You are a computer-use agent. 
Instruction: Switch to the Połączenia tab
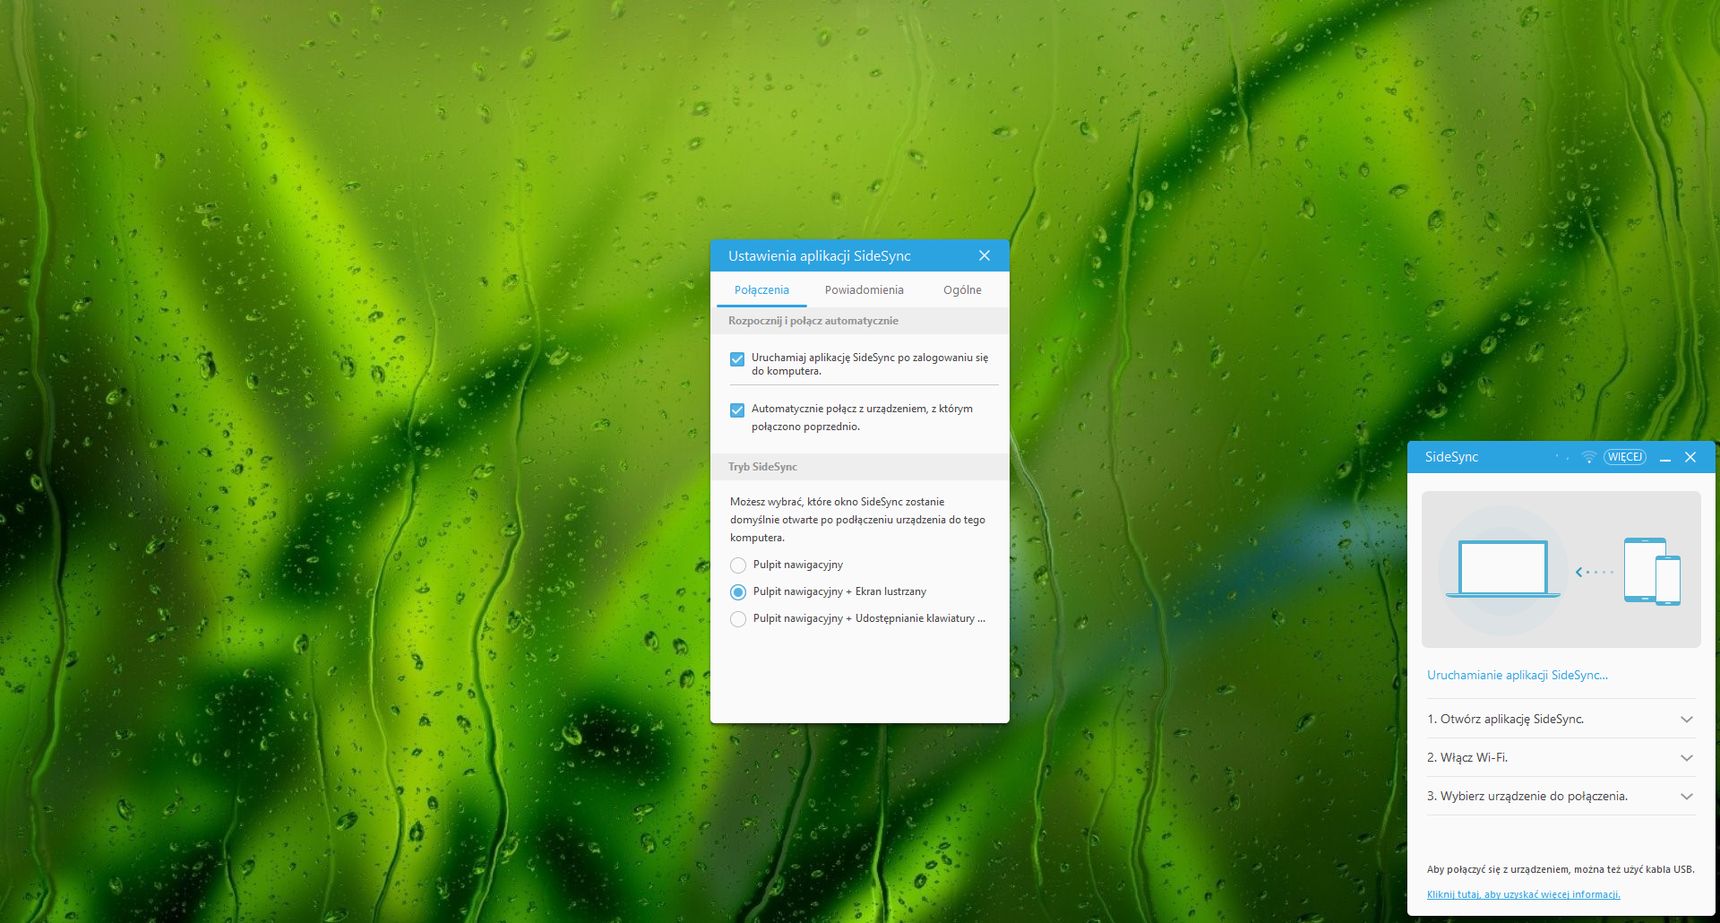(x=762, y=290)
